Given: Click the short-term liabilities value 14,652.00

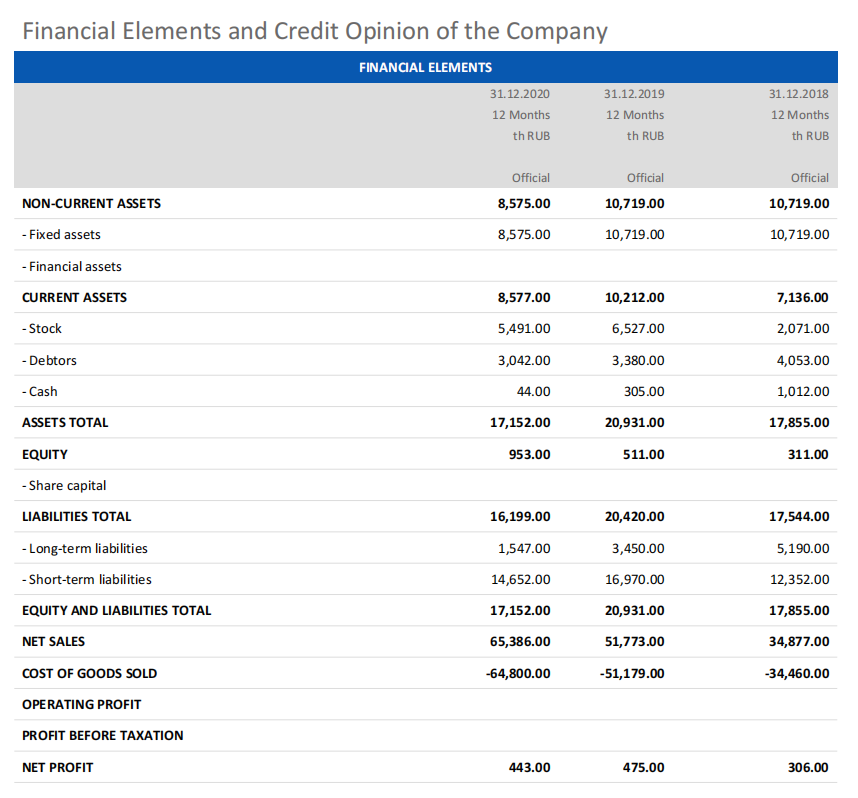Looking at the screenshot, I should tap(520, 580).
